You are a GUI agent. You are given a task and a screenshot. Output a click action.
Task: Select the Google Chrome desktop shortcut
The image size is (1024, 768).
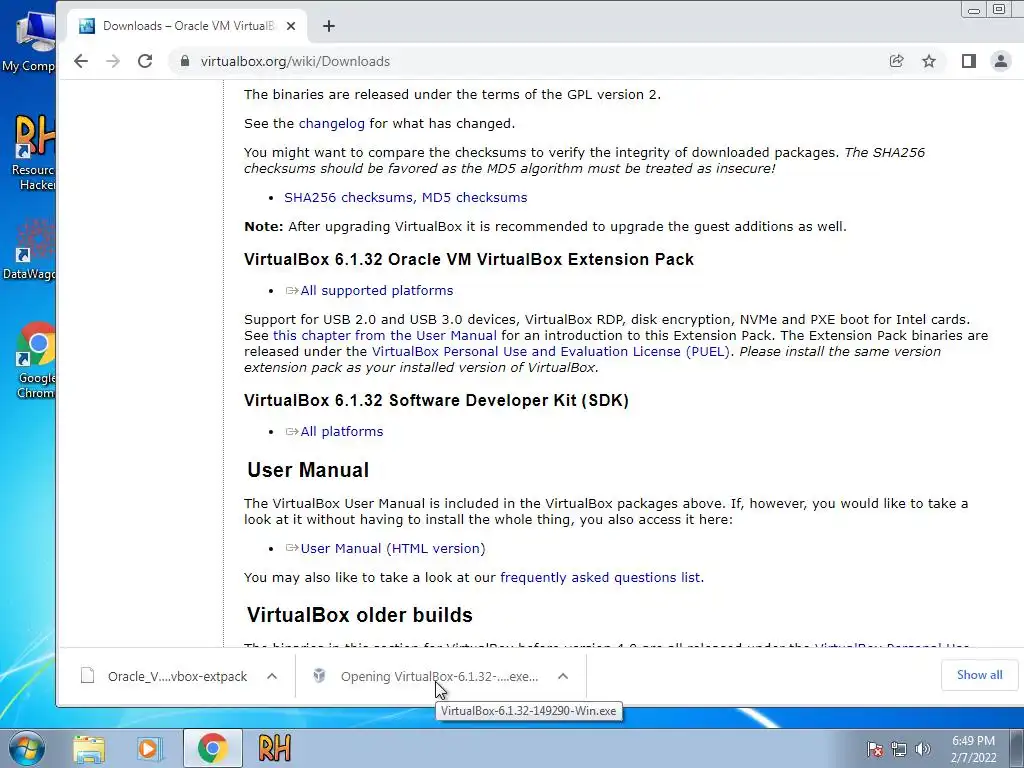click(x=35, y=360)
